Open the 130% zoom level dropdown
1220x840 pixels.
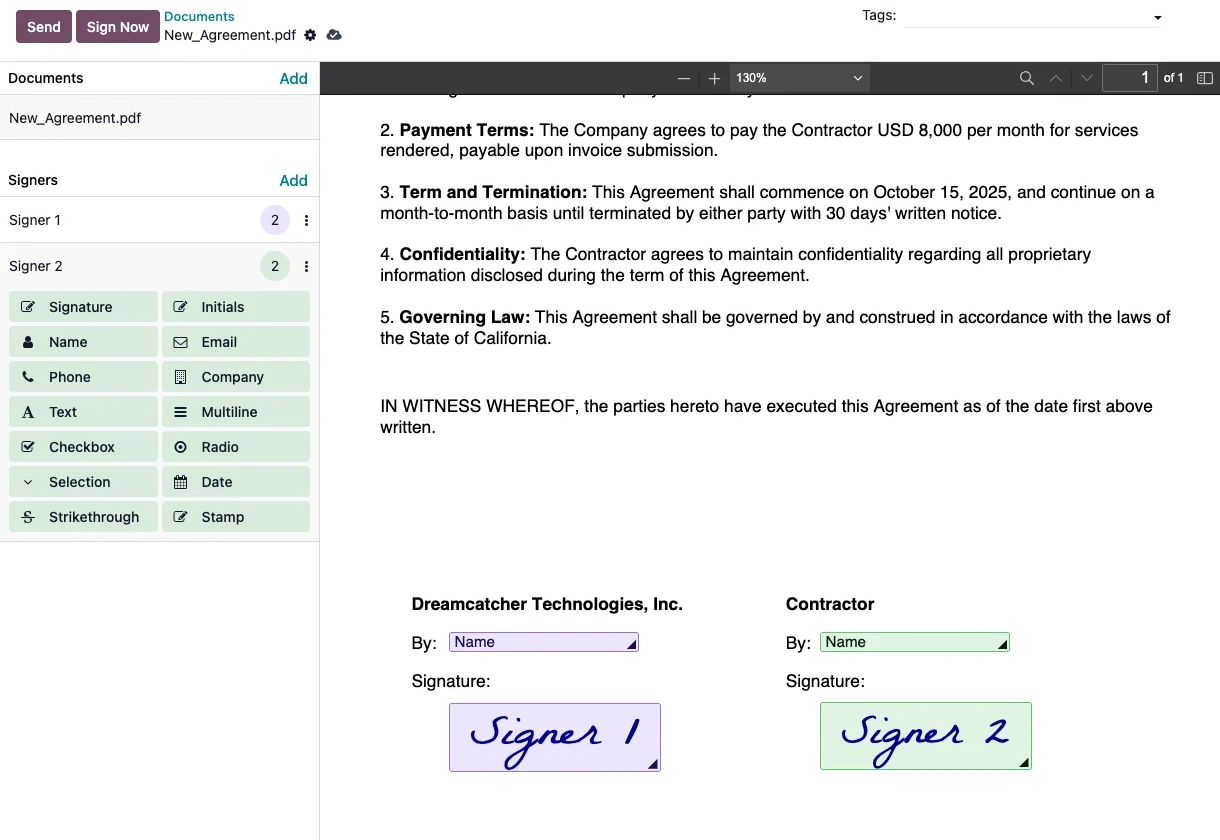coord(799,78)
